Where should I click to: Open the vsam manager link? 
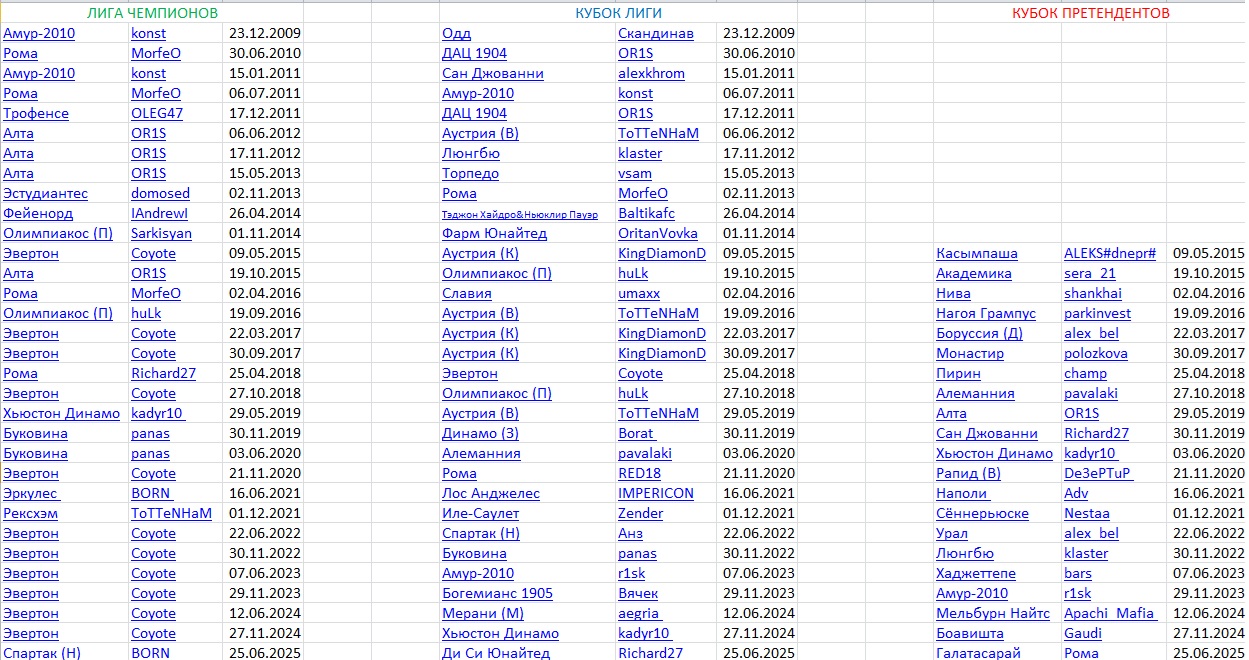(x=635, y=173)
